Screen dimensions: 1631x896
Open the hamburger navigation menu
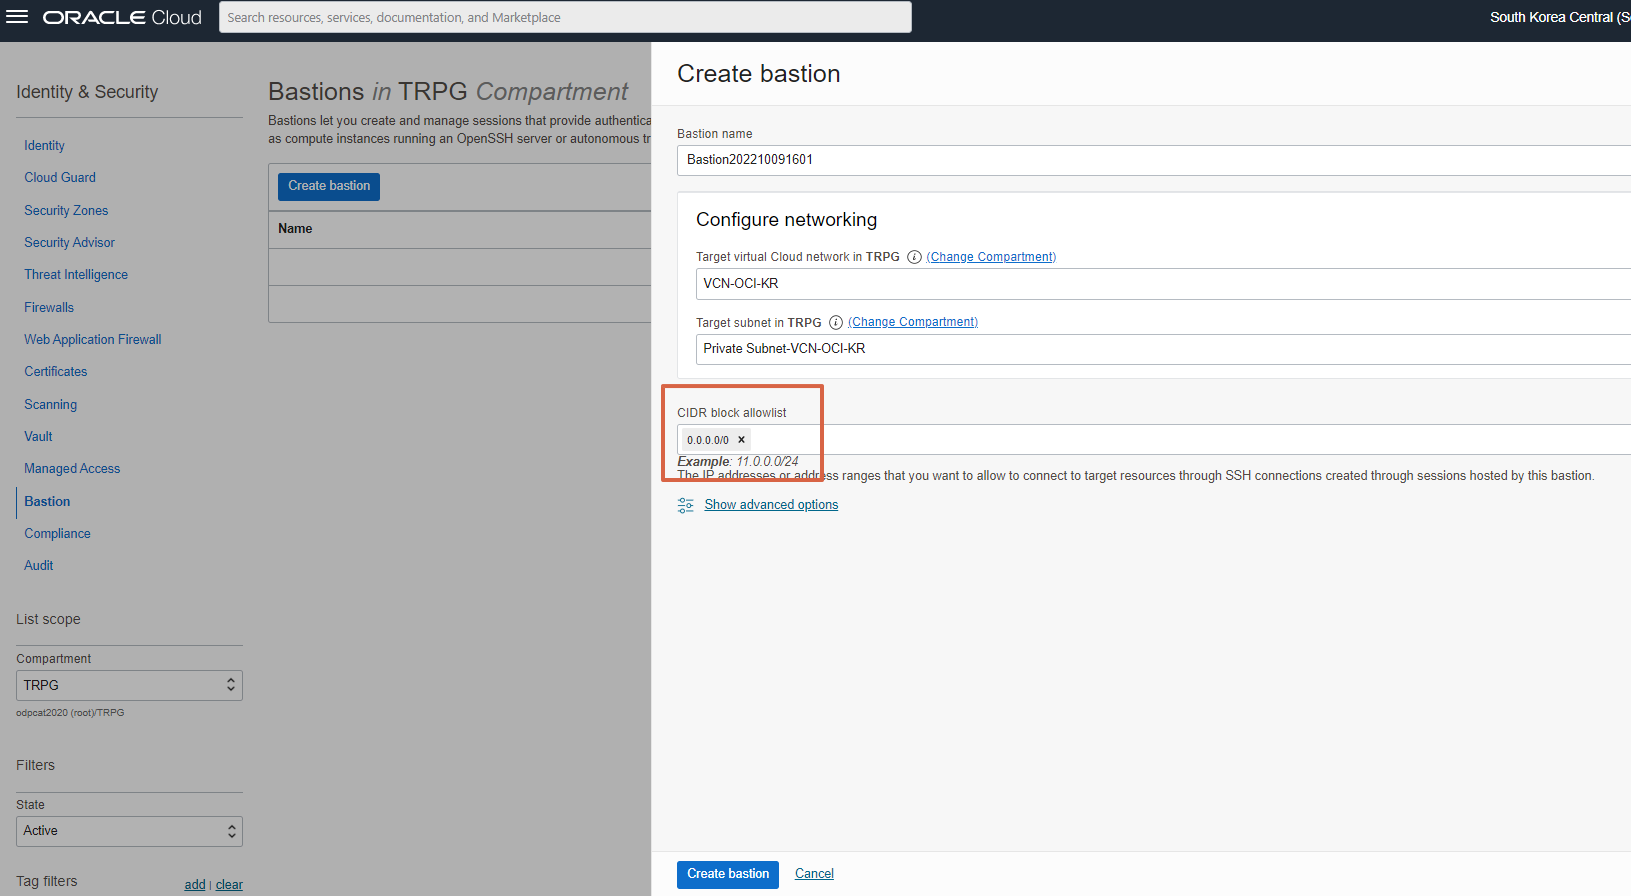17,17
